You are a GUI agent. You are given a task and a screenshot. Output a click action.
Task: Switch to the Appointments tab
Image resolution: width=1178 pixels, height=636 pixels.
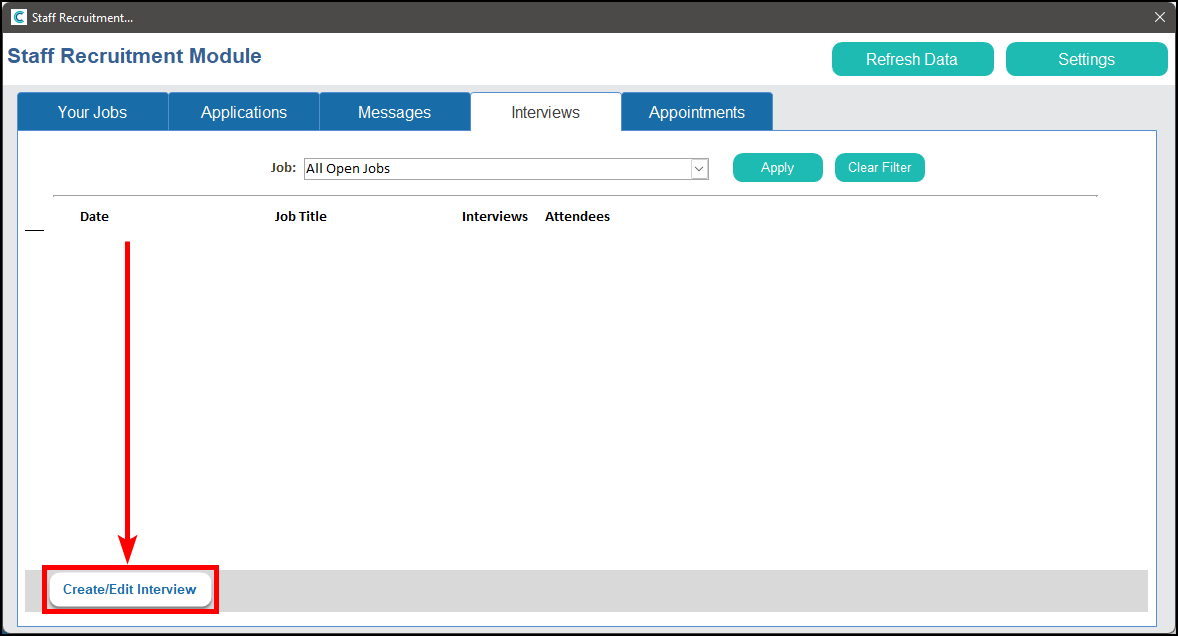(696, 112)
